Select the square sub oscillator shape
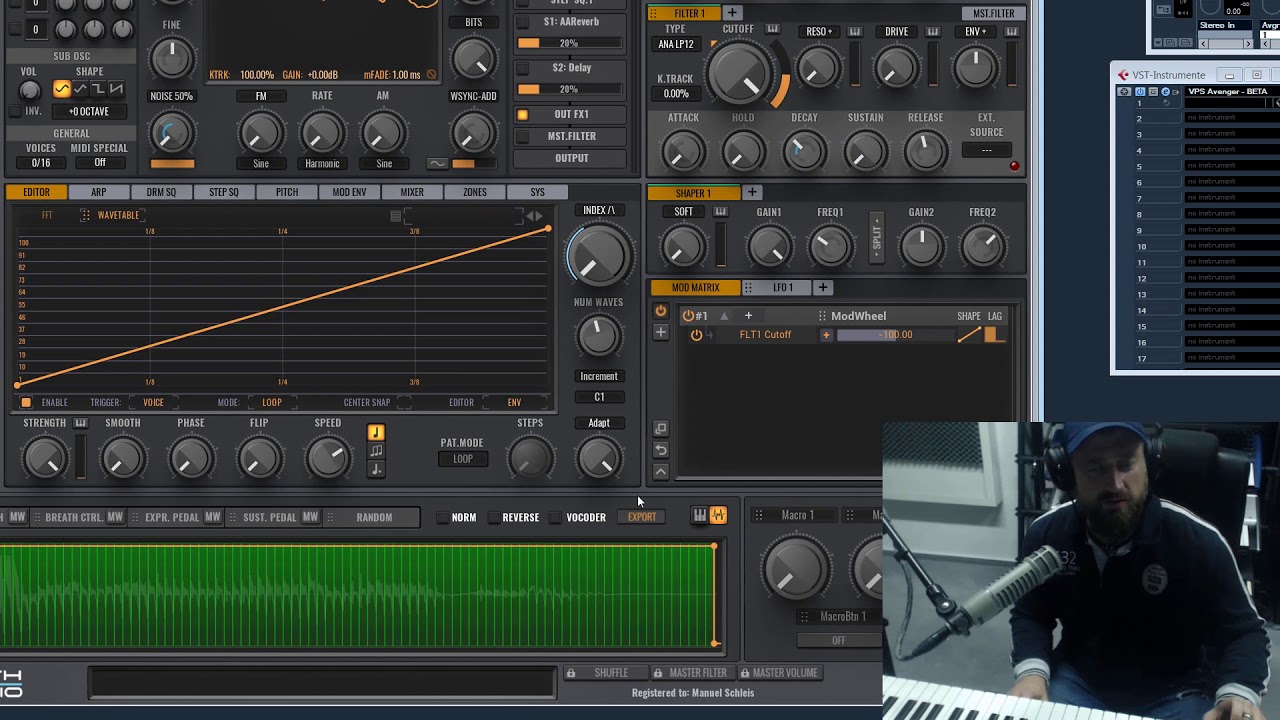The height and width of the screenshot is (720, 1280). point(98,90)
